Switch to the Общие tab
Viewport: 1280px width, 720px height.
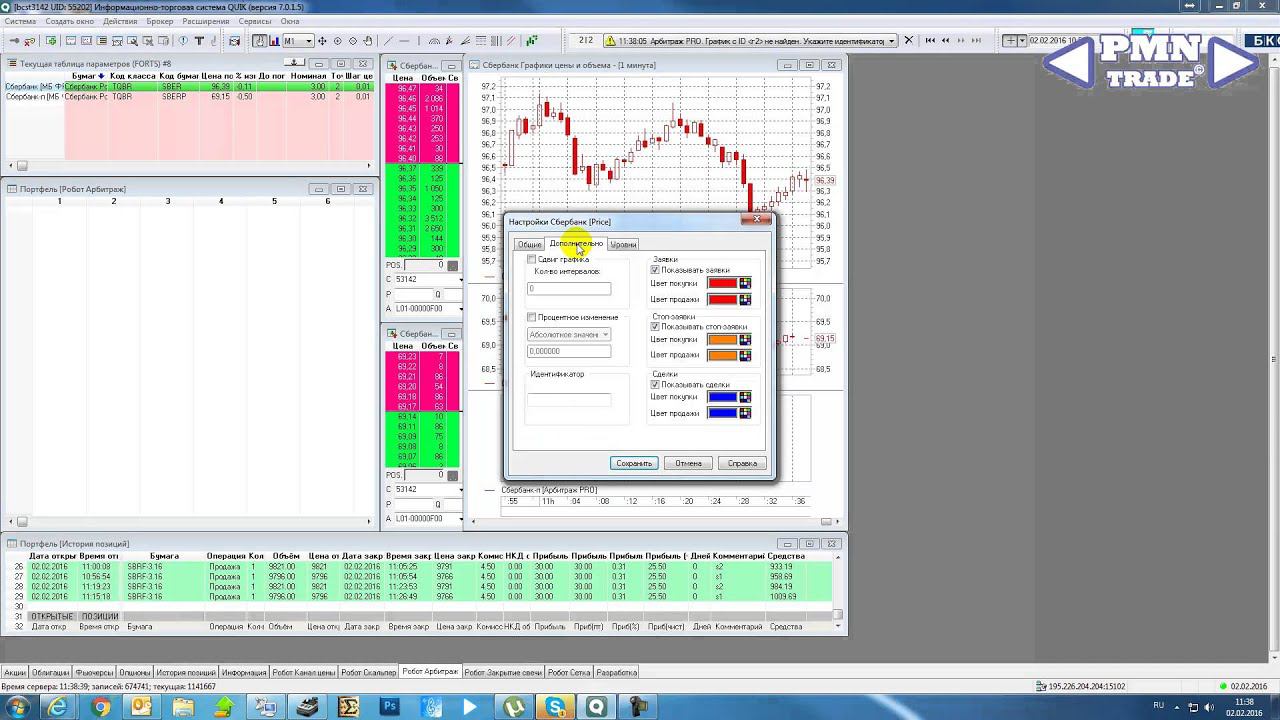[529, 245]
